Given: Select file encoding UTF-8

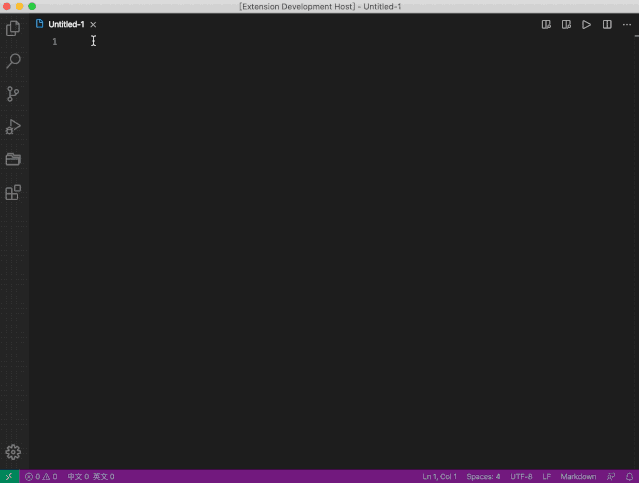Looking at the screenshot, I should coord(521,476).
